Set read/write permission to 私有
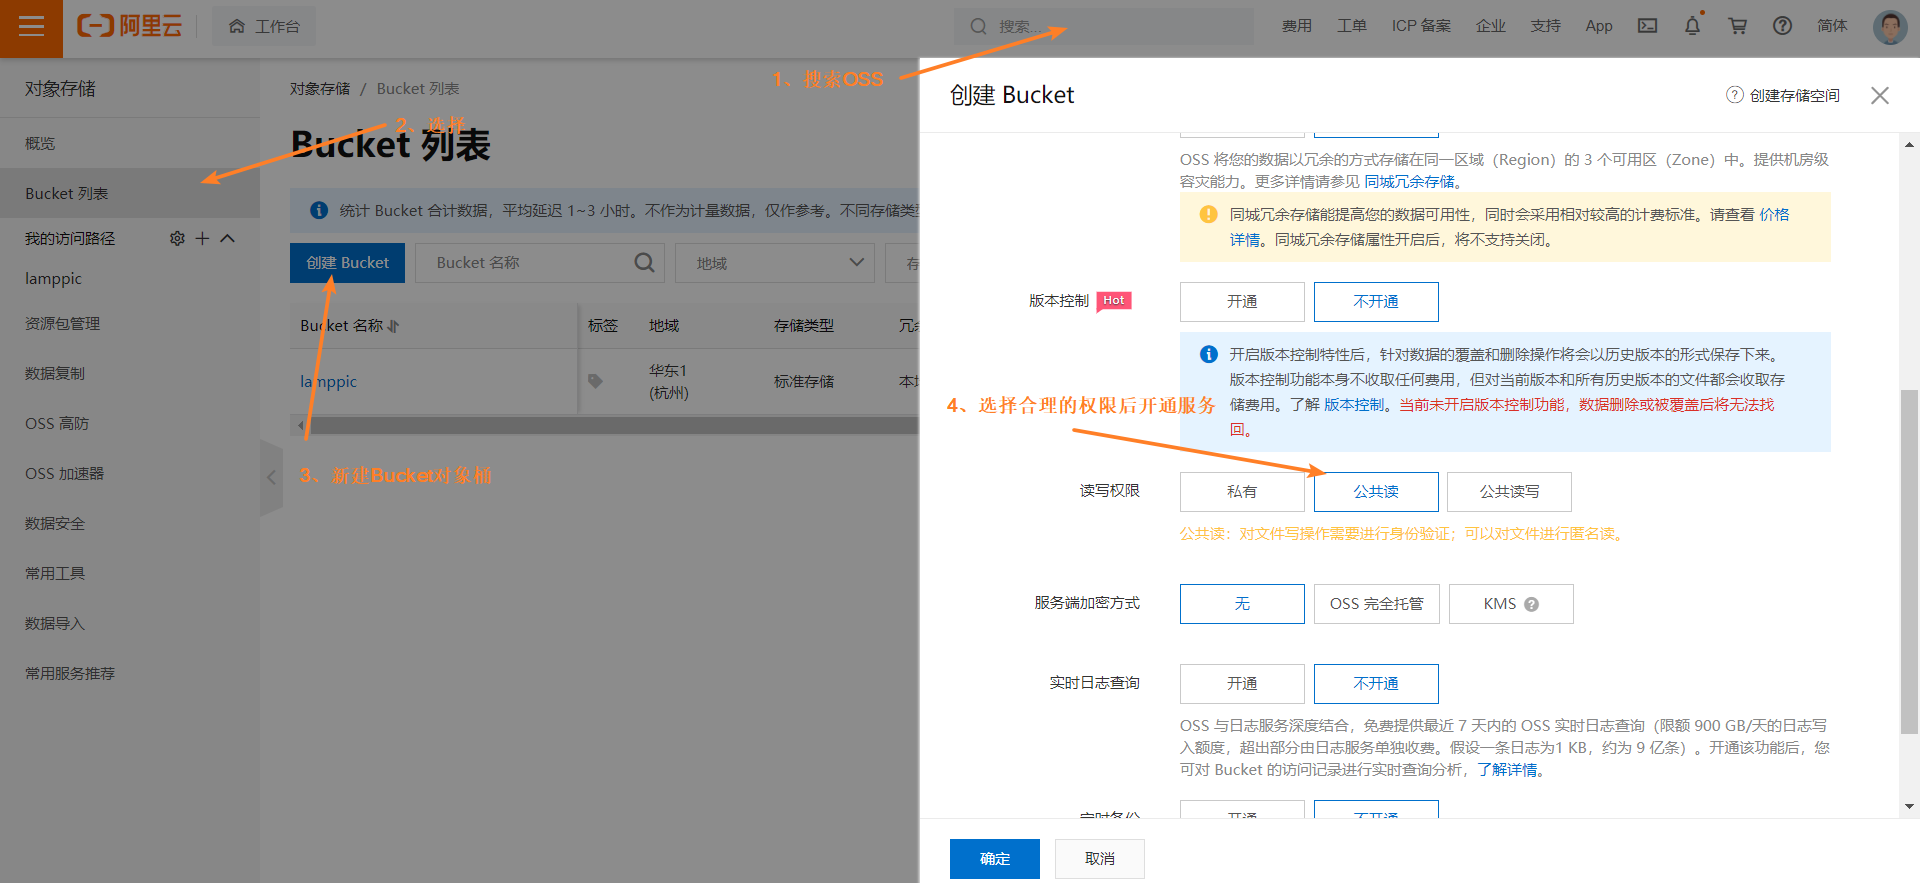The image size is (1920, 883). coord(1242,492)
